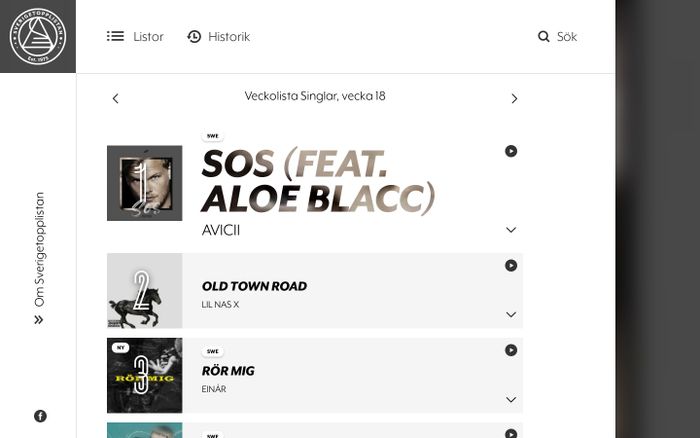Open the Historik page
700x438 pixels.
[x=219, y=37]
